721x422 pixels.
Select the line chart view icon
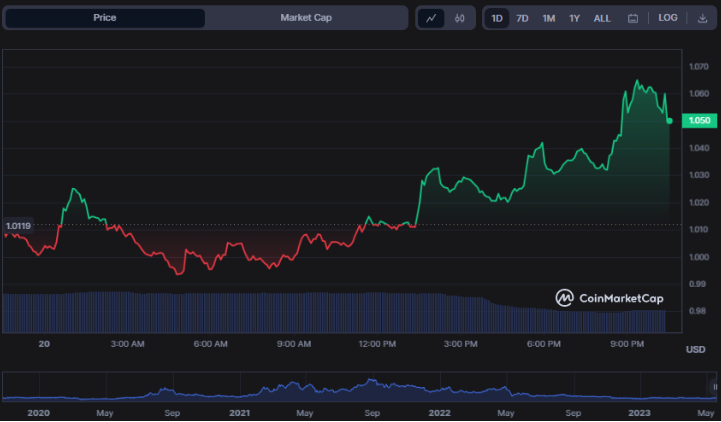(x=431, y=18)
